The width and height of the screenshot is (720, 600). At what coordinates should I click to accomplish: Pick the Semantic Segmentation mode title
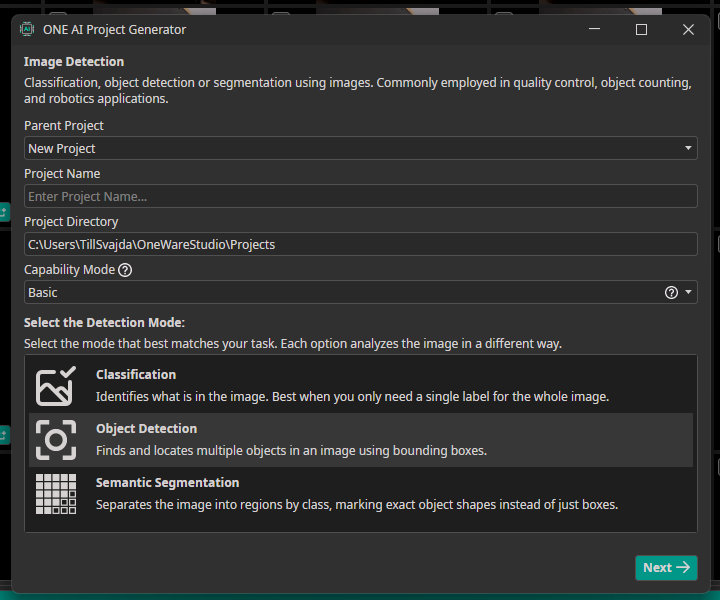(167, 483)
